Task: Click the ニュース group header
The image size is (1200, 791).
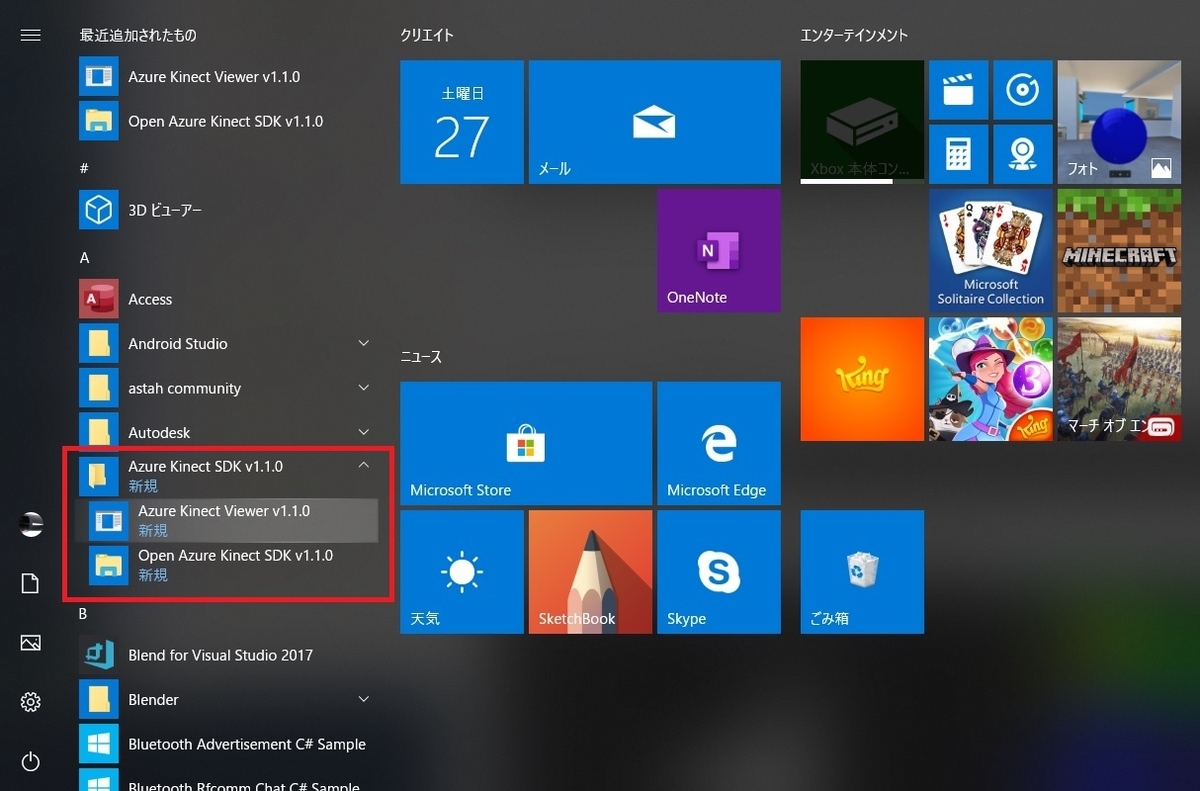Action: tap(421, 356)
